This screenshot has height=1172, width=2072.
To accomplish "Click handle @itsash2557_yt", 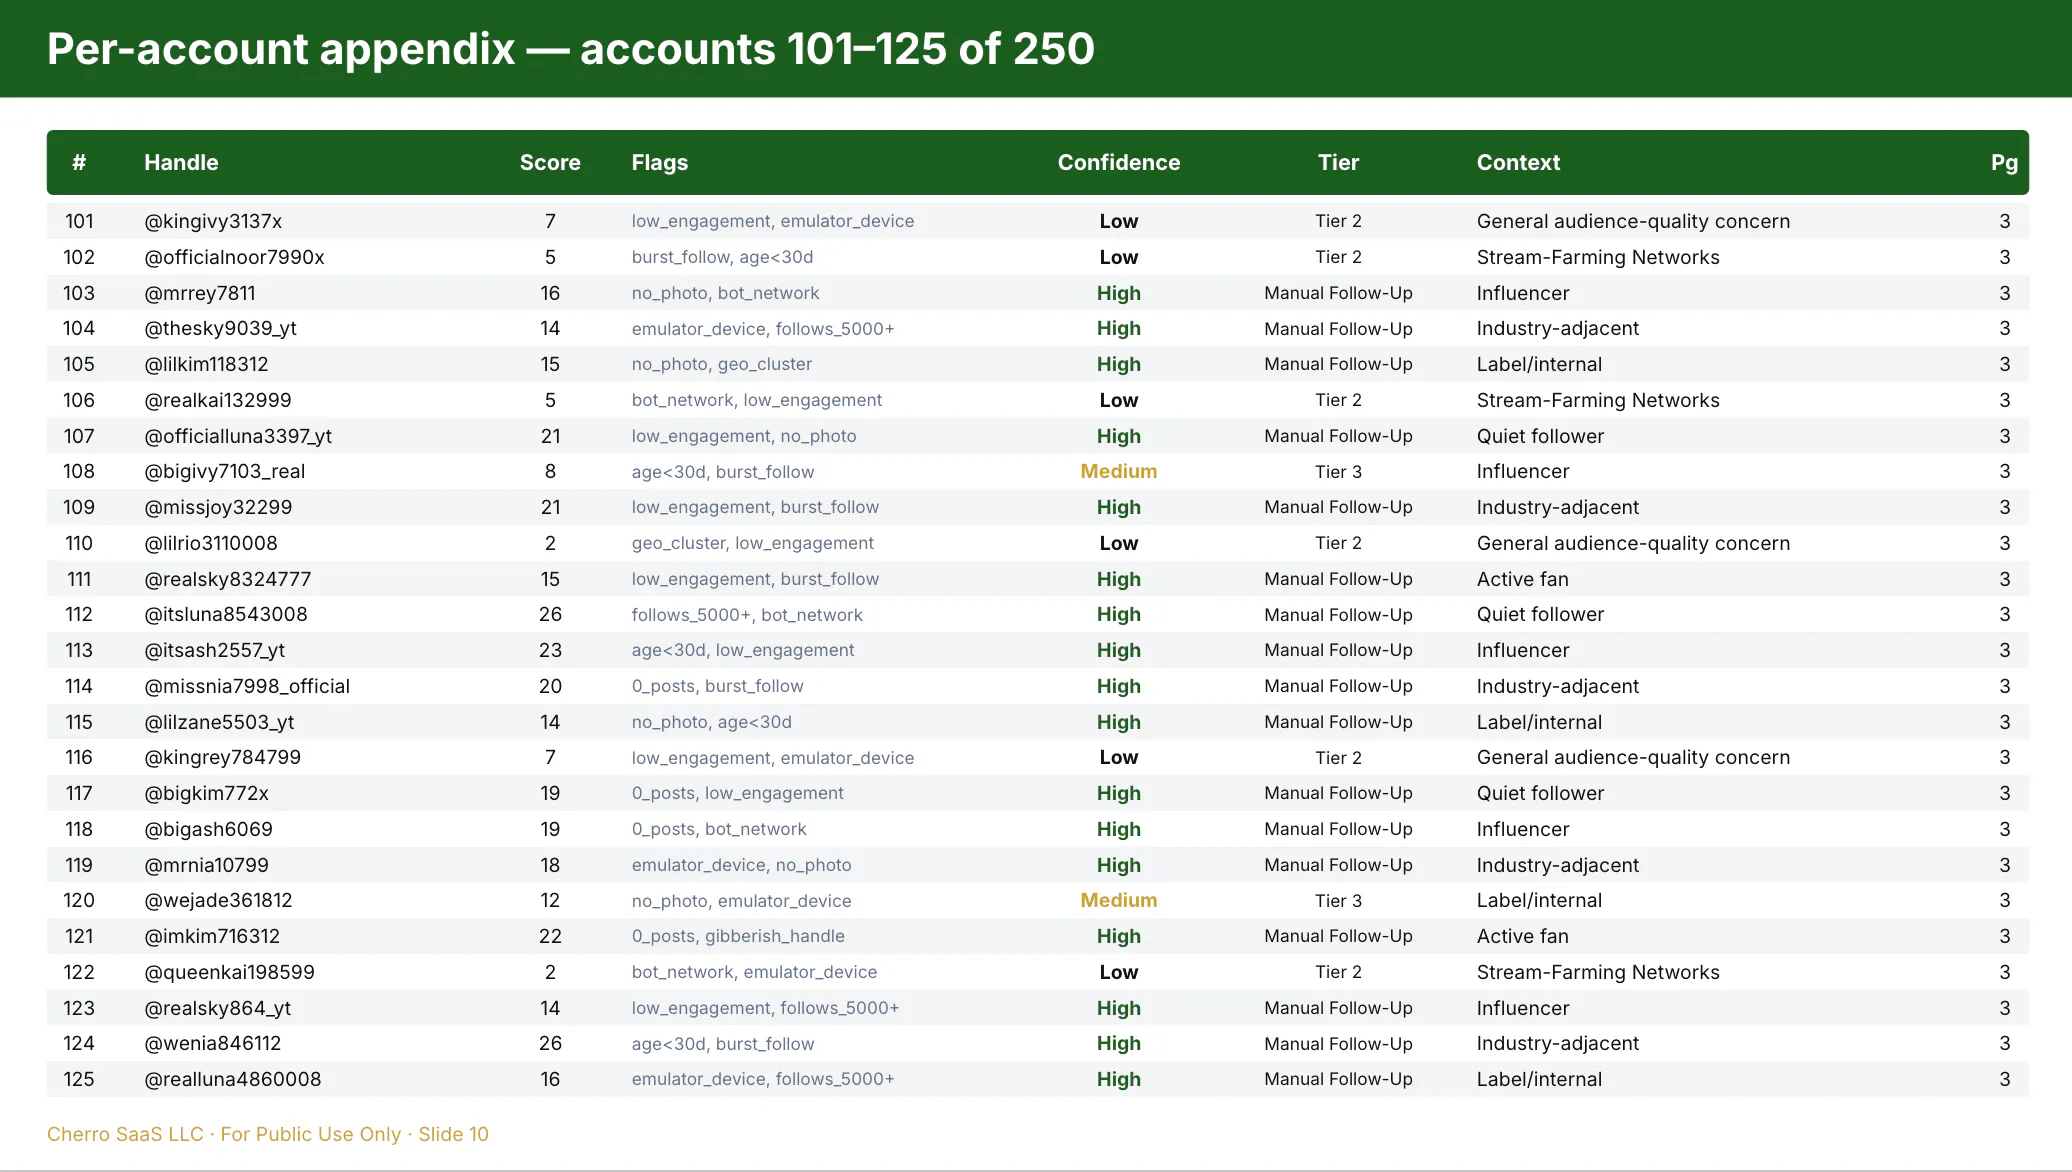I will point(215,650).
